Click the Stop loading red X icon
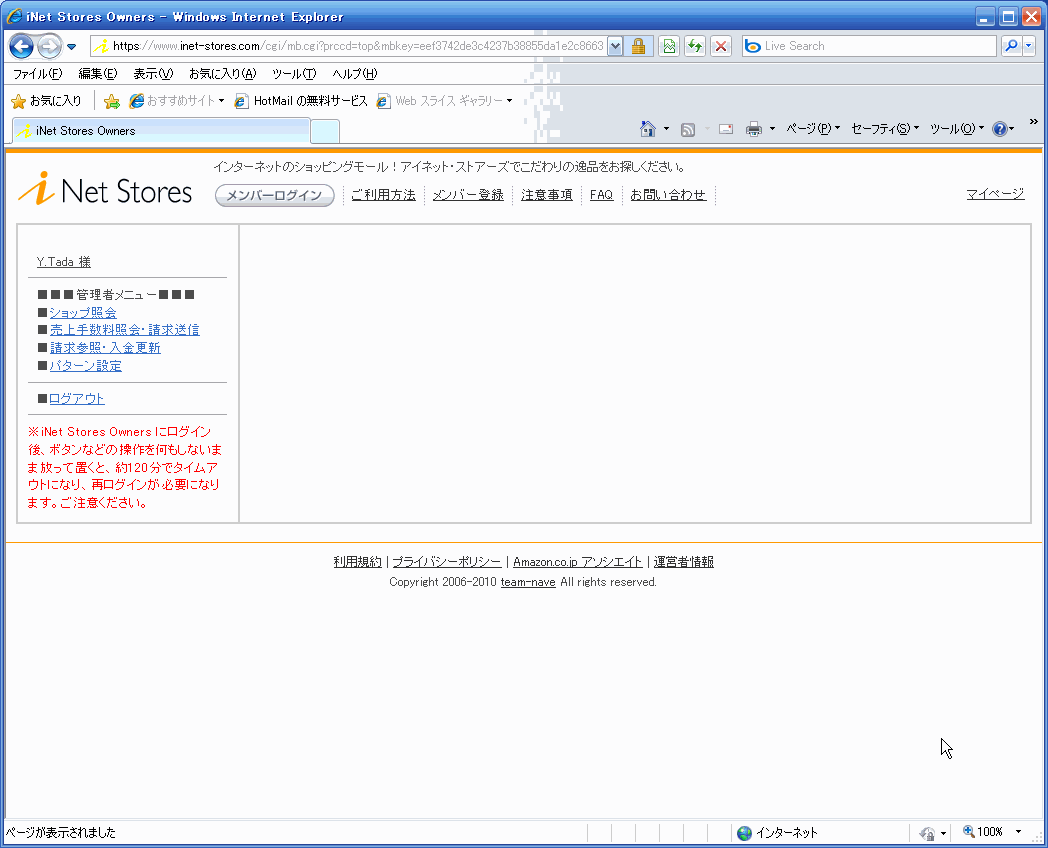Image resolution: width=1048 pixels, height=848 pixels. pyautogui.click(x=720, y=46)
